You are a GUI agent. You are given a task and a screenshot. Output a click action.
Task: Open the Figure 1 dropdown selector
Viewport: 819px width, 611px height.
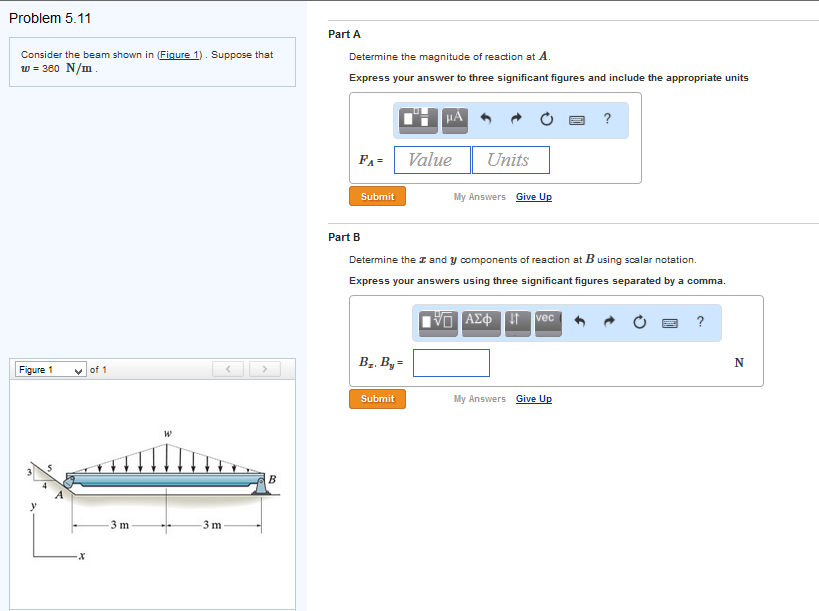[x=50, y=370]
